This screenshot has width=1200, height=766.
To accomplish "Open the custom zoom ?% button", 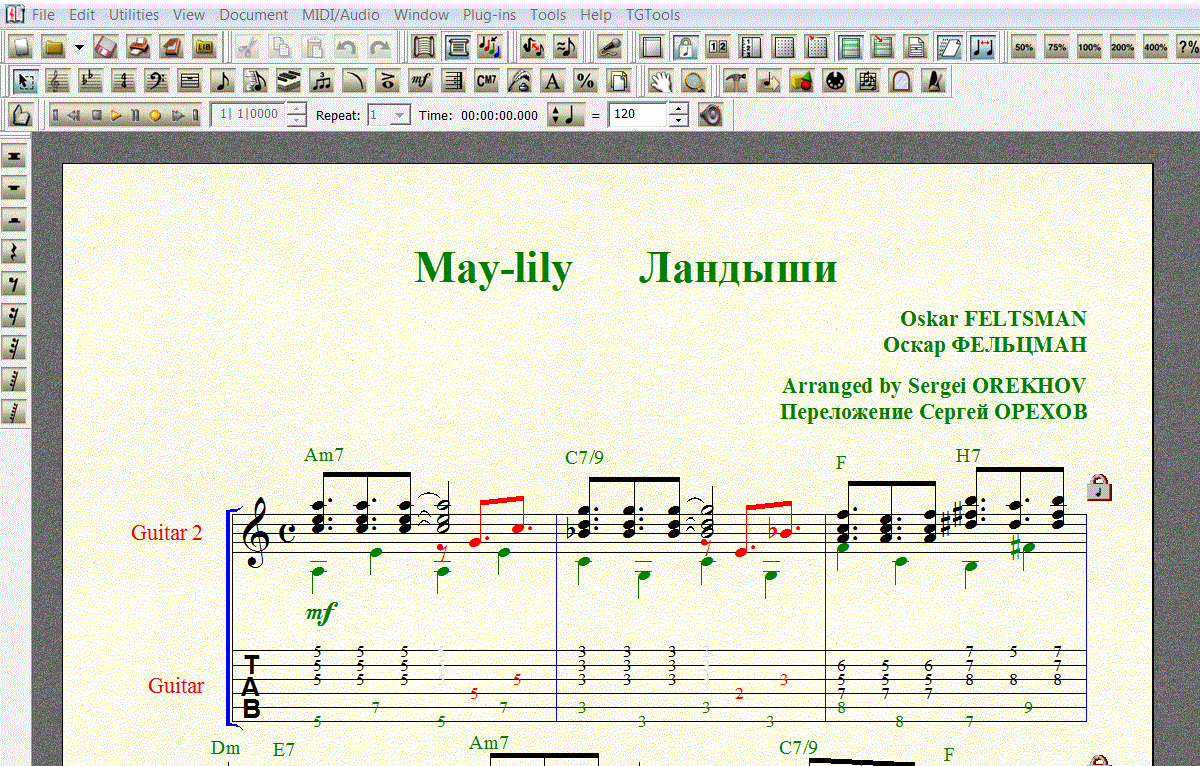I will [x=1188, y=47].
